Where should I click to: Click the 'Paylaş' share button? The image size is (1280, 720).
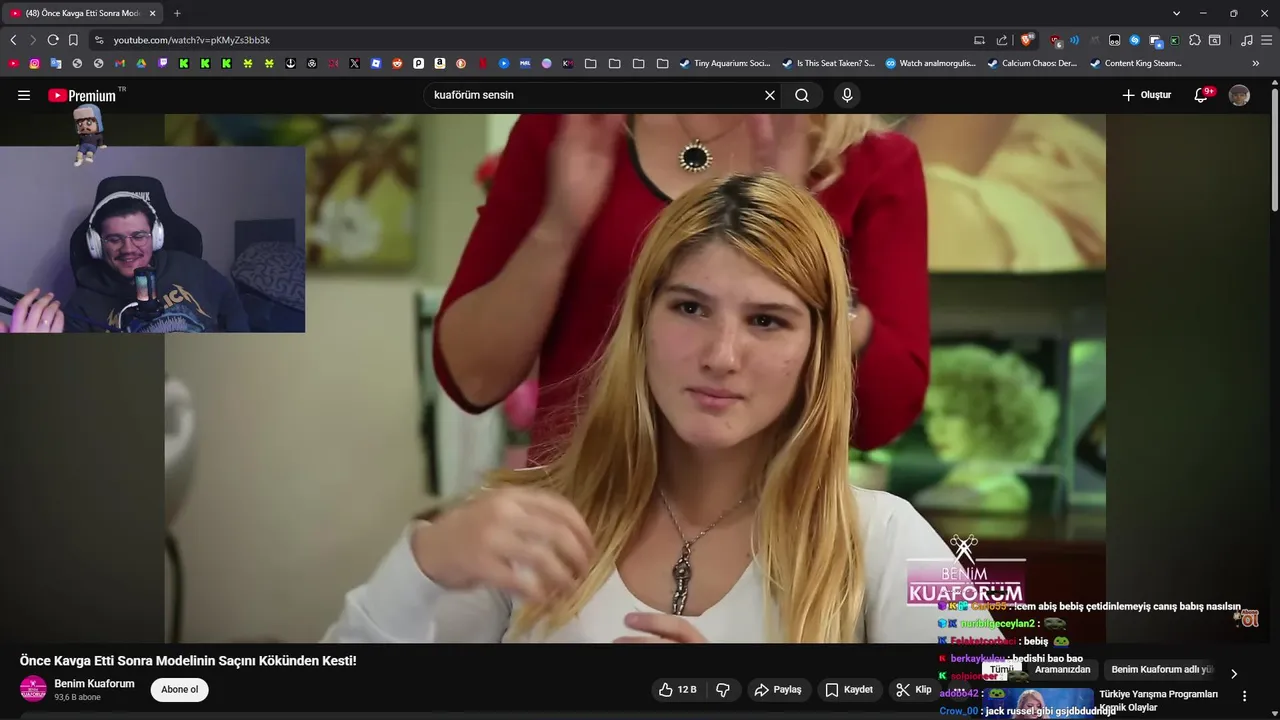777,690
